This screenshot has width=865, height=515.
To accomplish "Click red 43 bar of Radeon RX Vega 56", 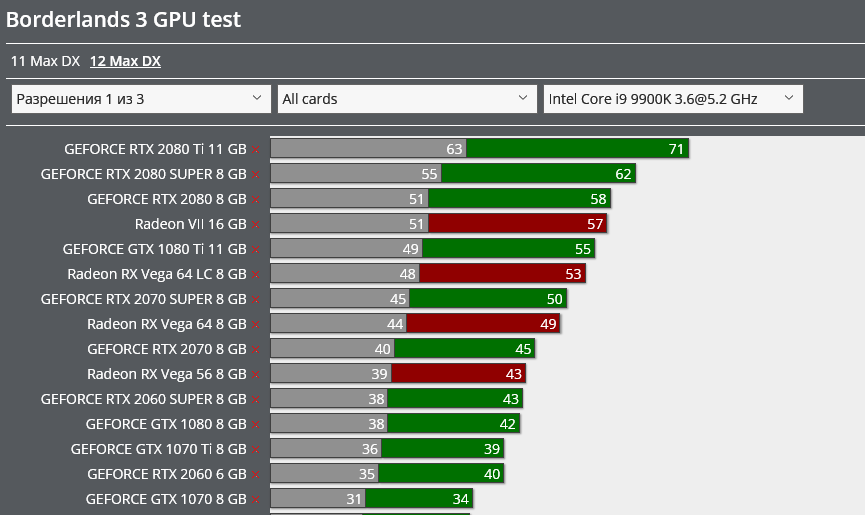I will point(458,373).
